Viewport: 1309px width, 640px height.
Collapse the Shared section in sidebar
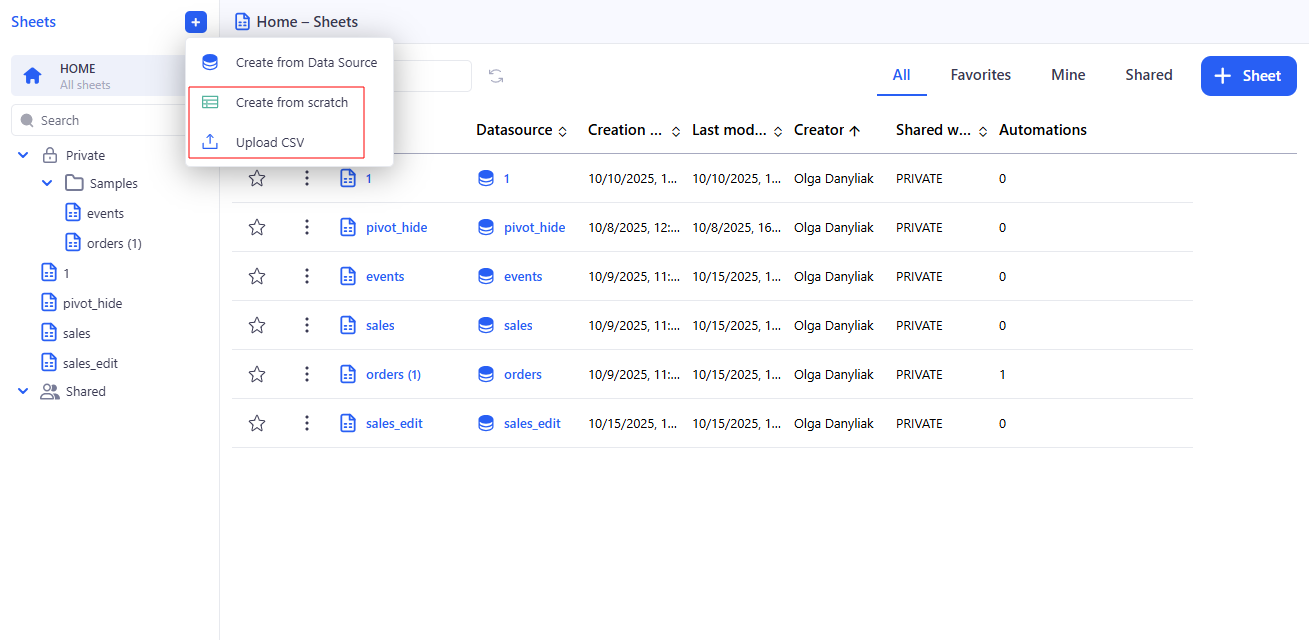pos(23,391)
